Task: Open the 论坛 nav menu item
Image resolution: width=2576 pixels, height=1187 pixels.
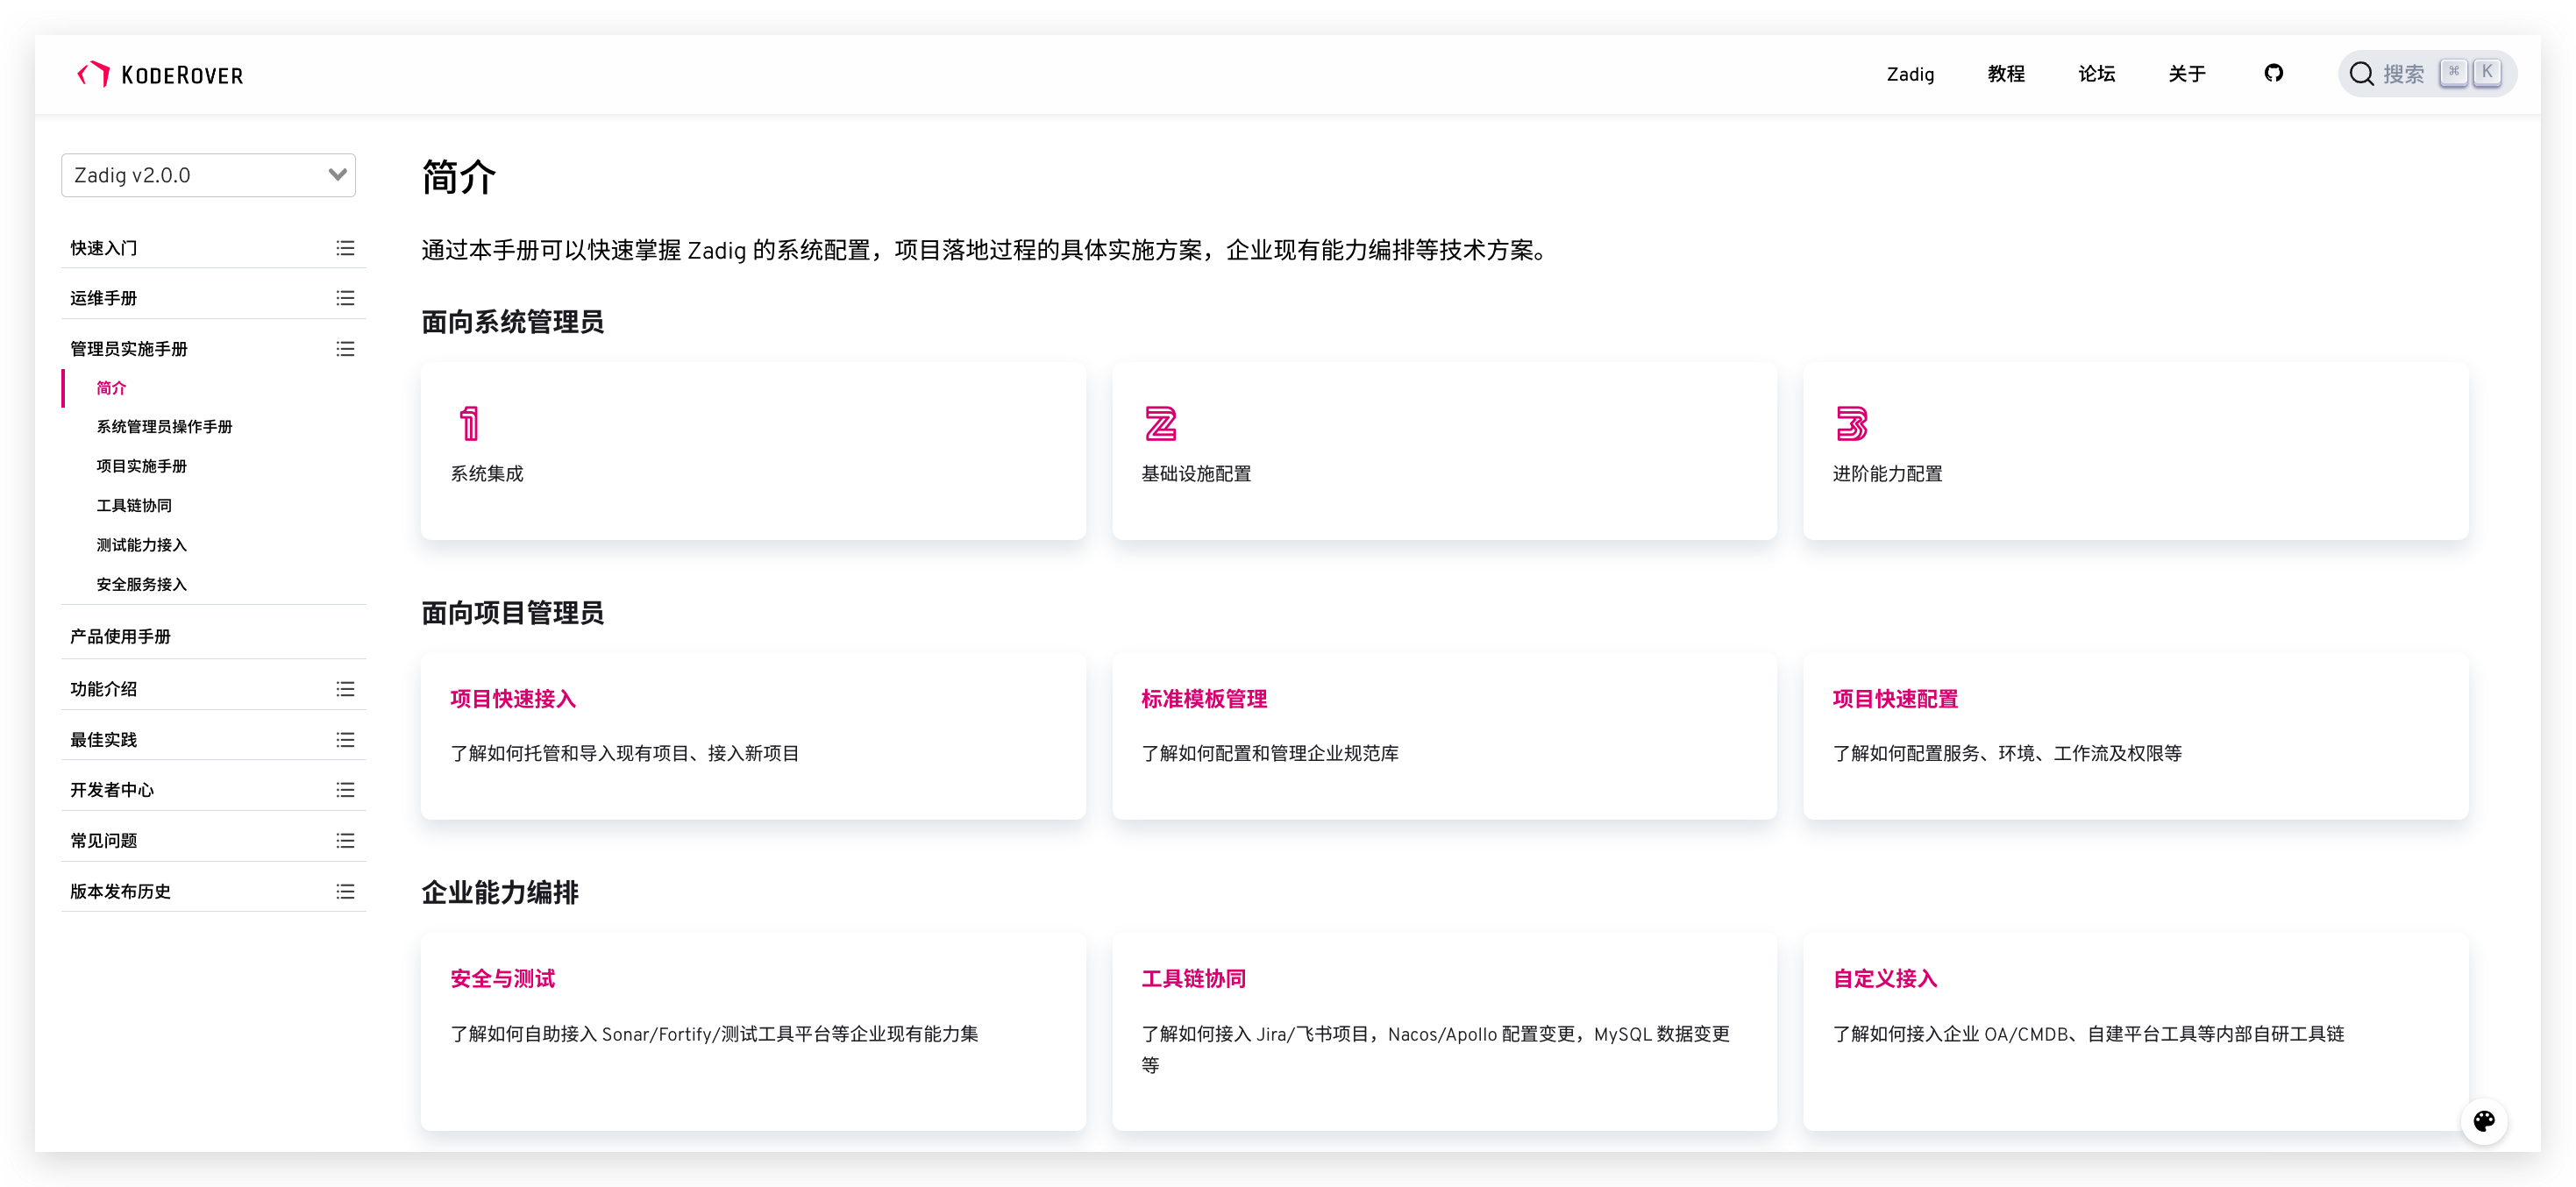Action: point(2096,74)
